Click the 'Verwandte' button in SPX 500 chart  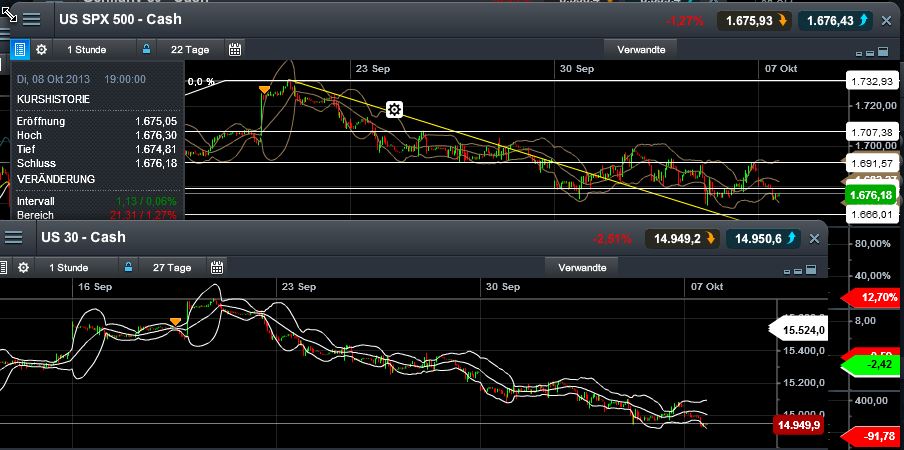641,50
